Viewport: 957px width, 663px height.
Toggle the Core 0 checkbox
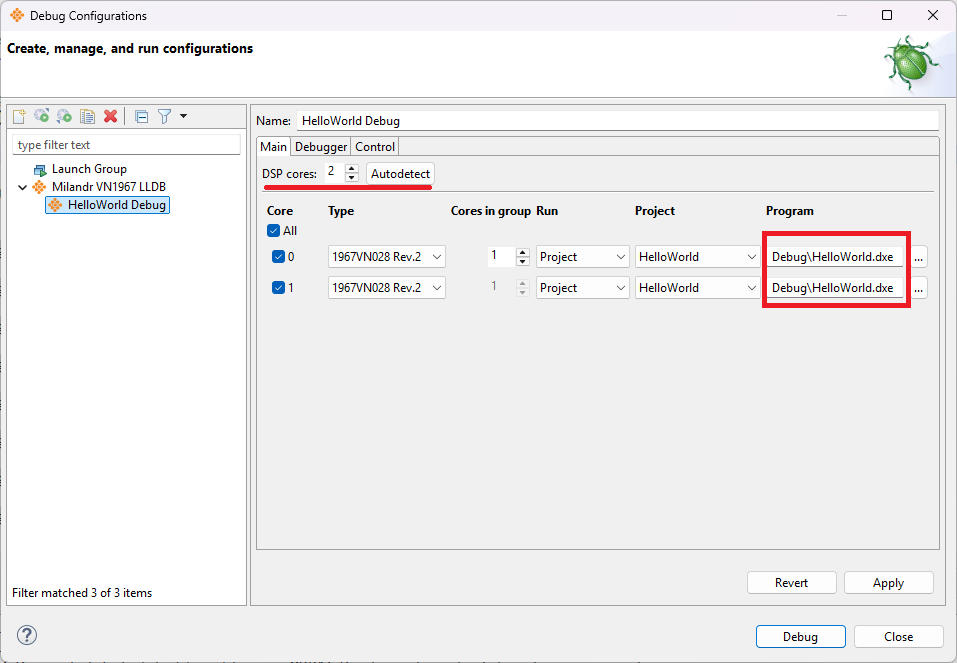279,257
